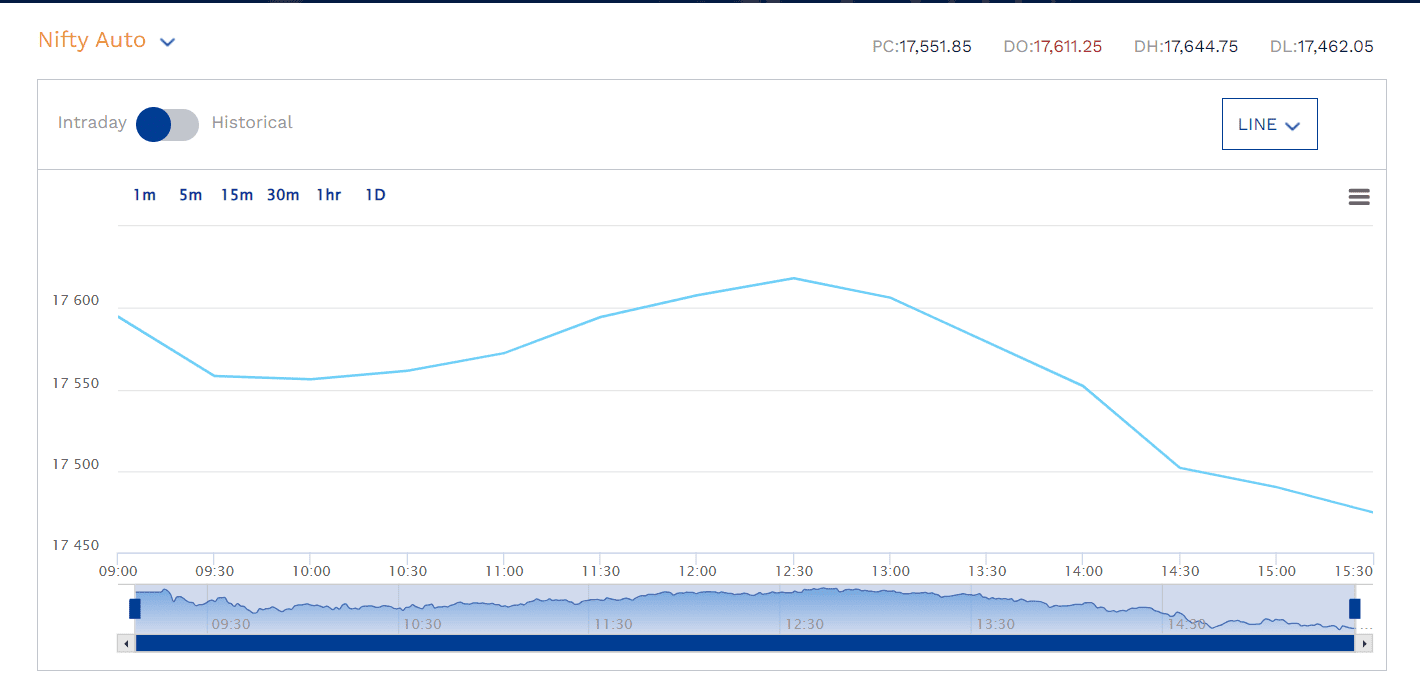1420x679 pixels.
Task: Expand the Nifty Auto index chevron
Action: point(168,42)
